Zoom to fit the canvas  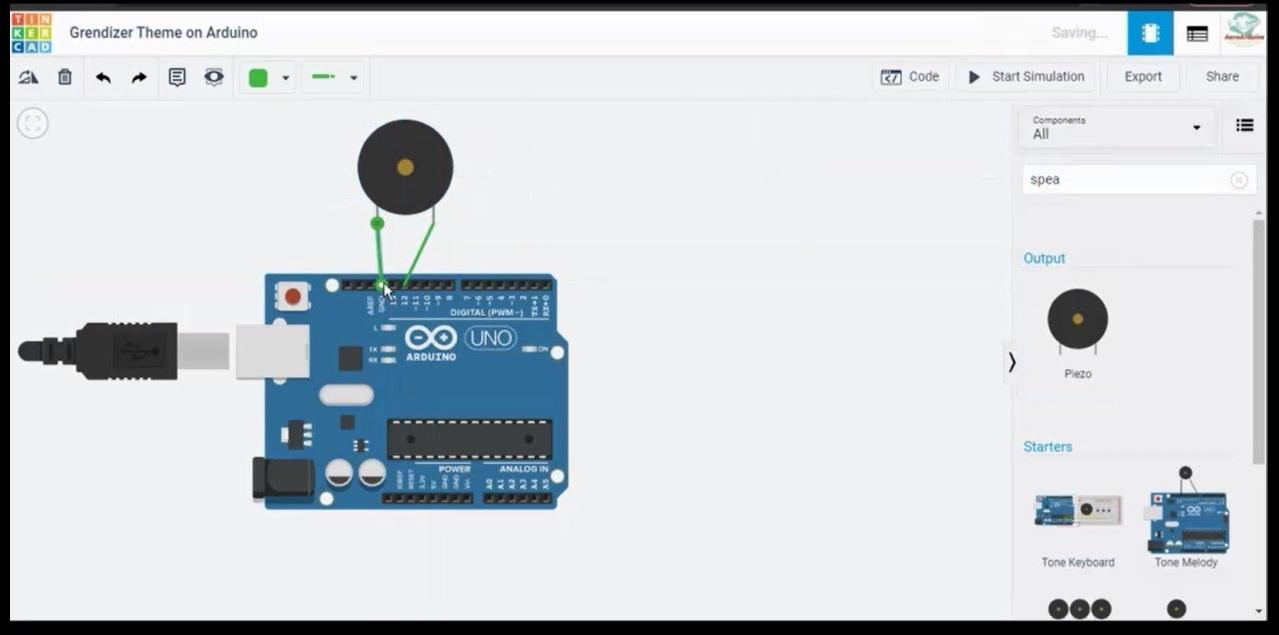coord(33,123)
